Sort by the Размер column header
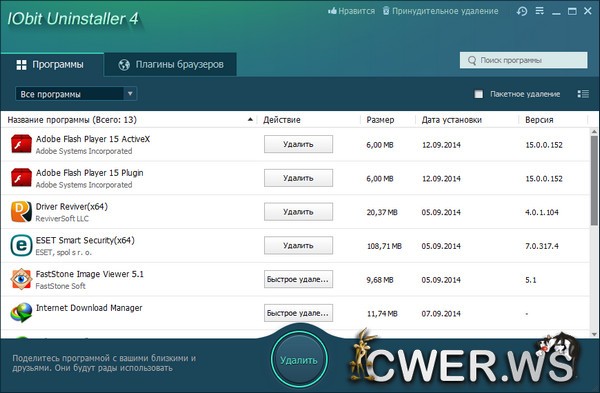This screenshot has height=393, width=600. 380,120
